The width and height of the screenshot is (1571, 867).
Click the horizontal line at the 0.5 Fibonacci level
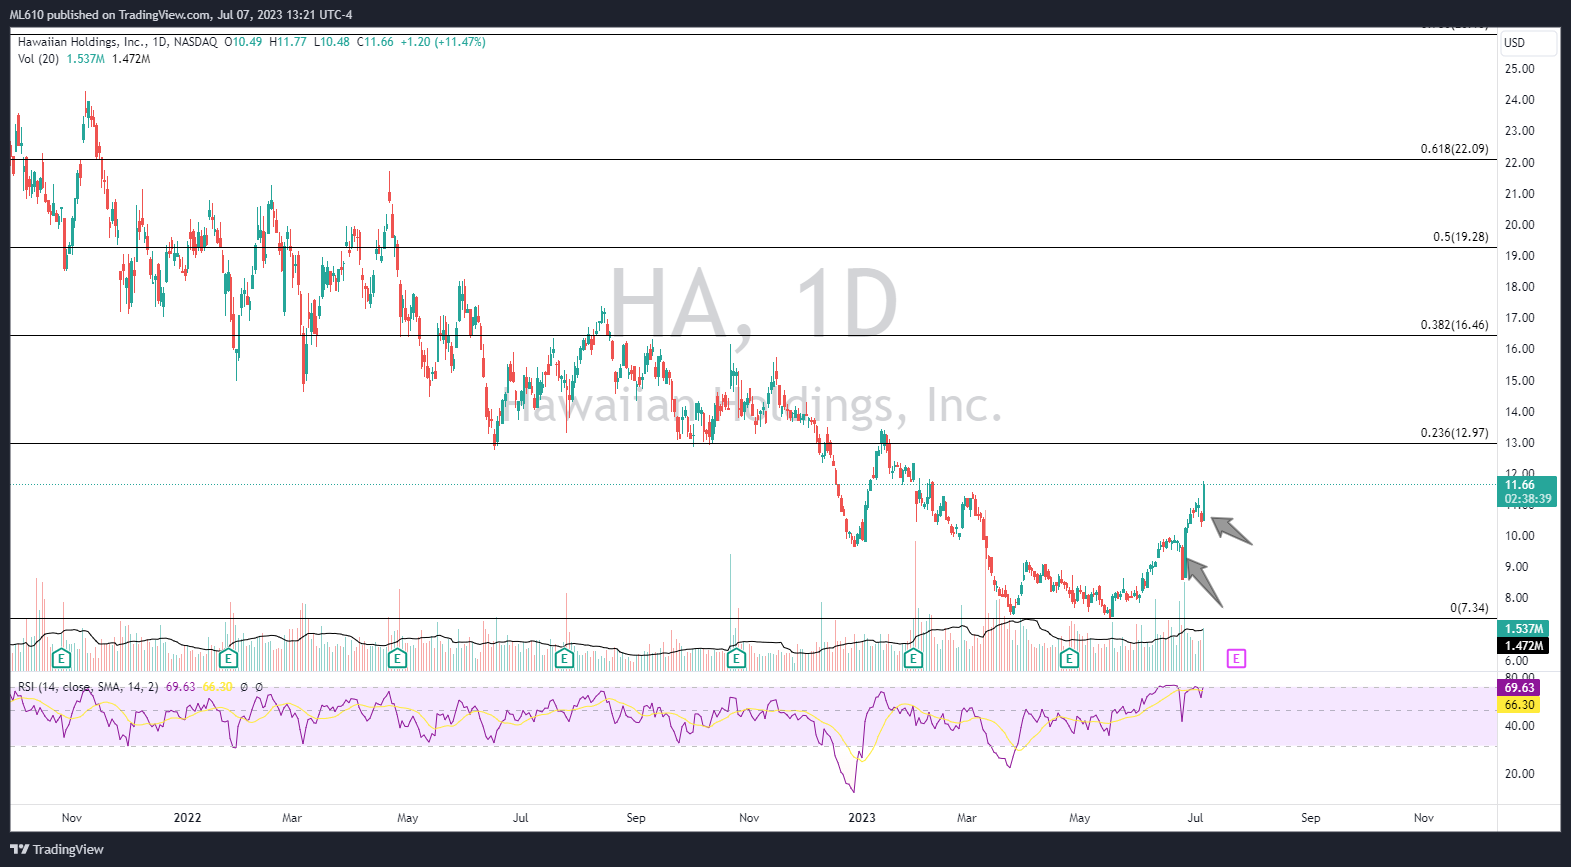coord(754,247)
